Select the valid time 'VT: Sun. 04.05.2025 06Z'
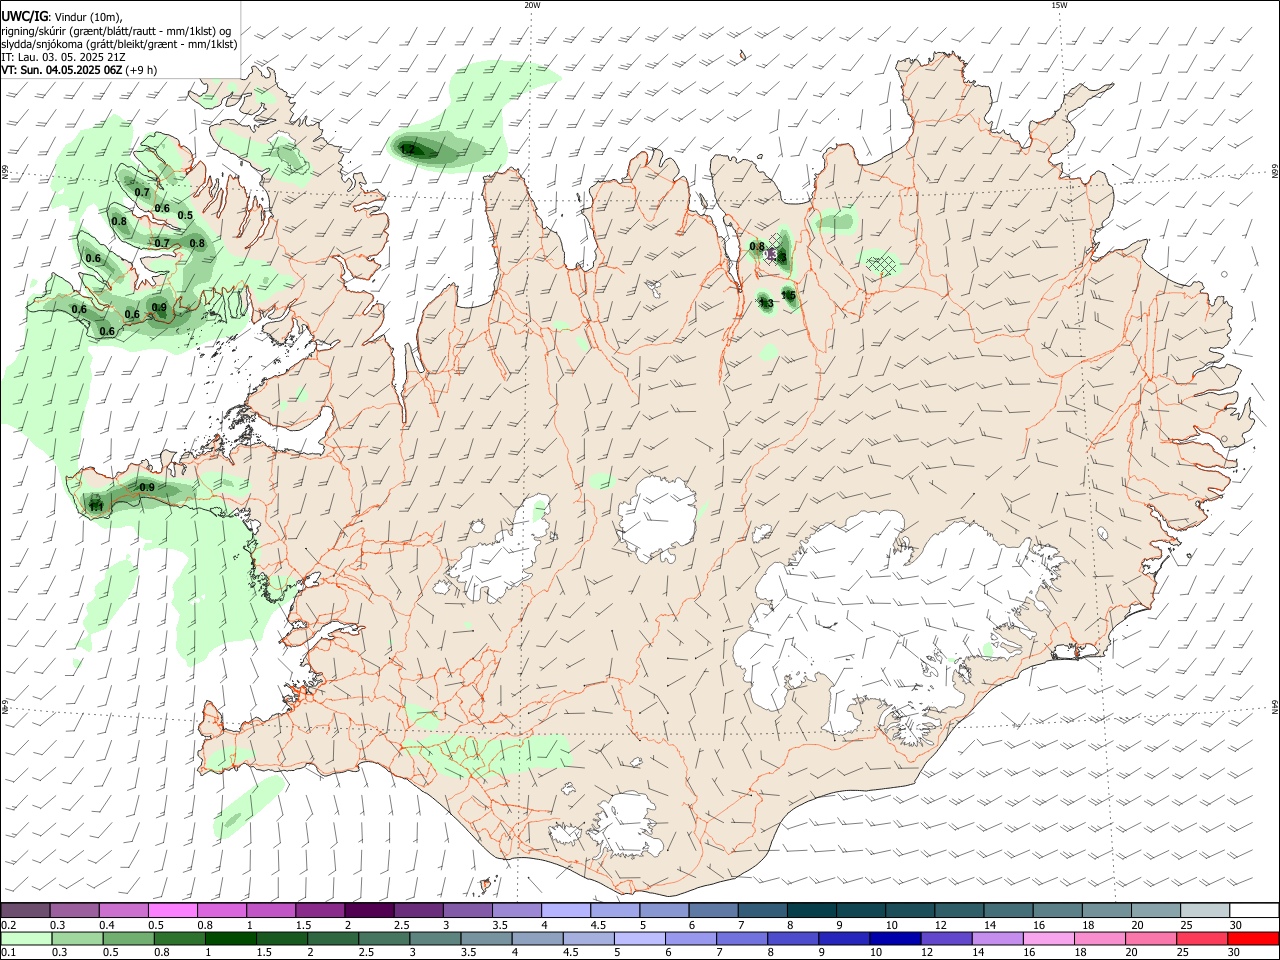This screenshot has height=960, width=1280. click(x=61, y=70)
